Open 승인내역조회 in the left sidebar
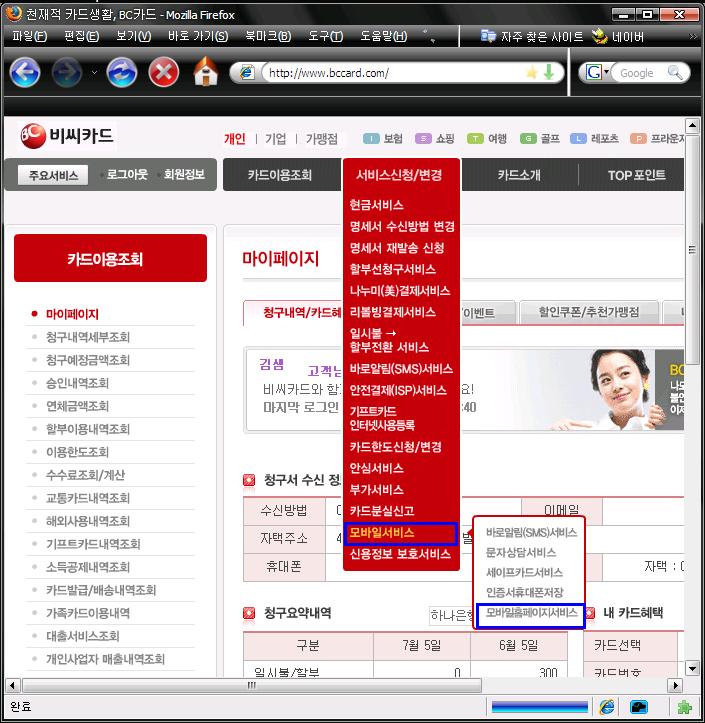 [77, 383]
